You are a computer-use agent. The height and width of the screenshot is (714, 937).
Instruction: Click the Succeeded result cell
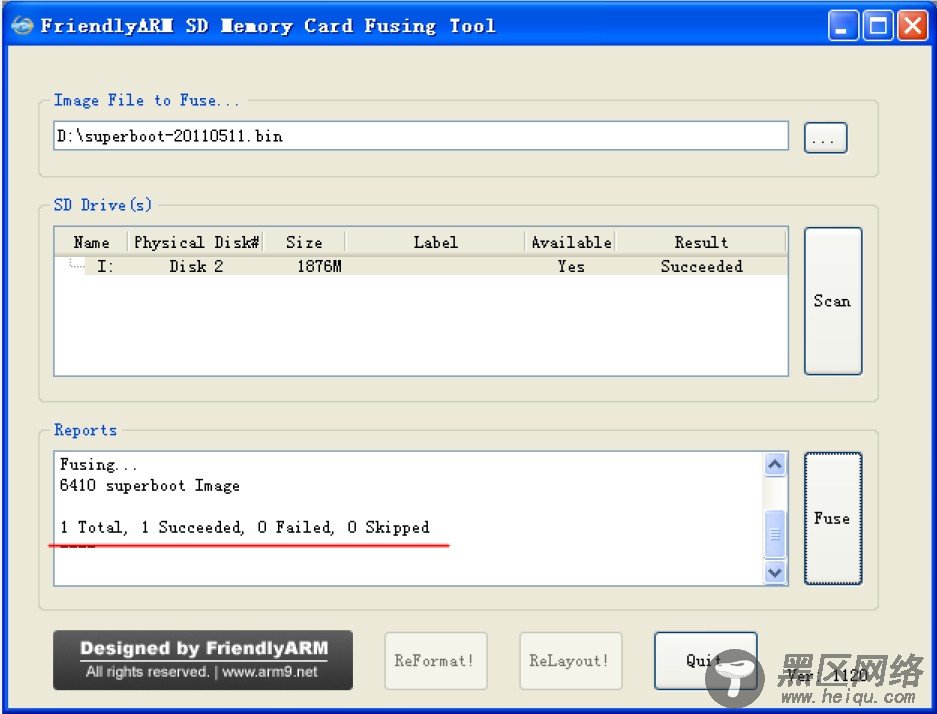click(702, 266)
